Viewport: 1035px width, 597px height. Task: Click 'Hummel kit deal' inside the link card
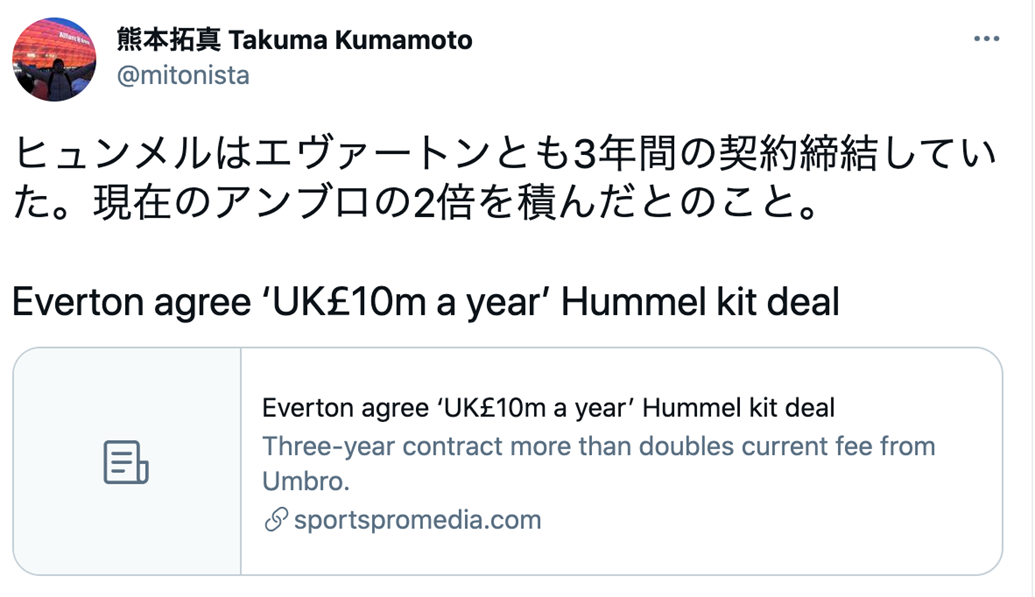point(738,408)
